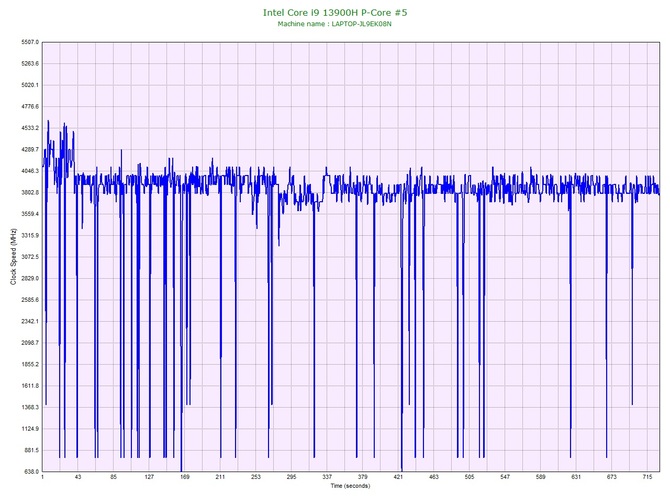Click the chart title 'Intel Core i9 13900H P-Core #5'

(335, 12)
